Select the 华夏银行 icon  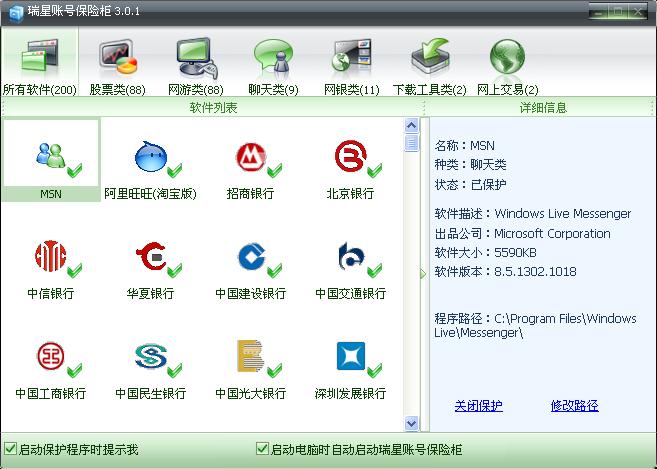pyautogui.click(x=150, y=259)
